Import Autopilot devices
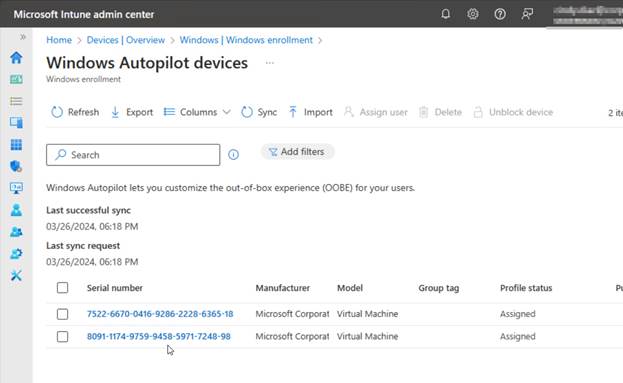 click(311, 112)
